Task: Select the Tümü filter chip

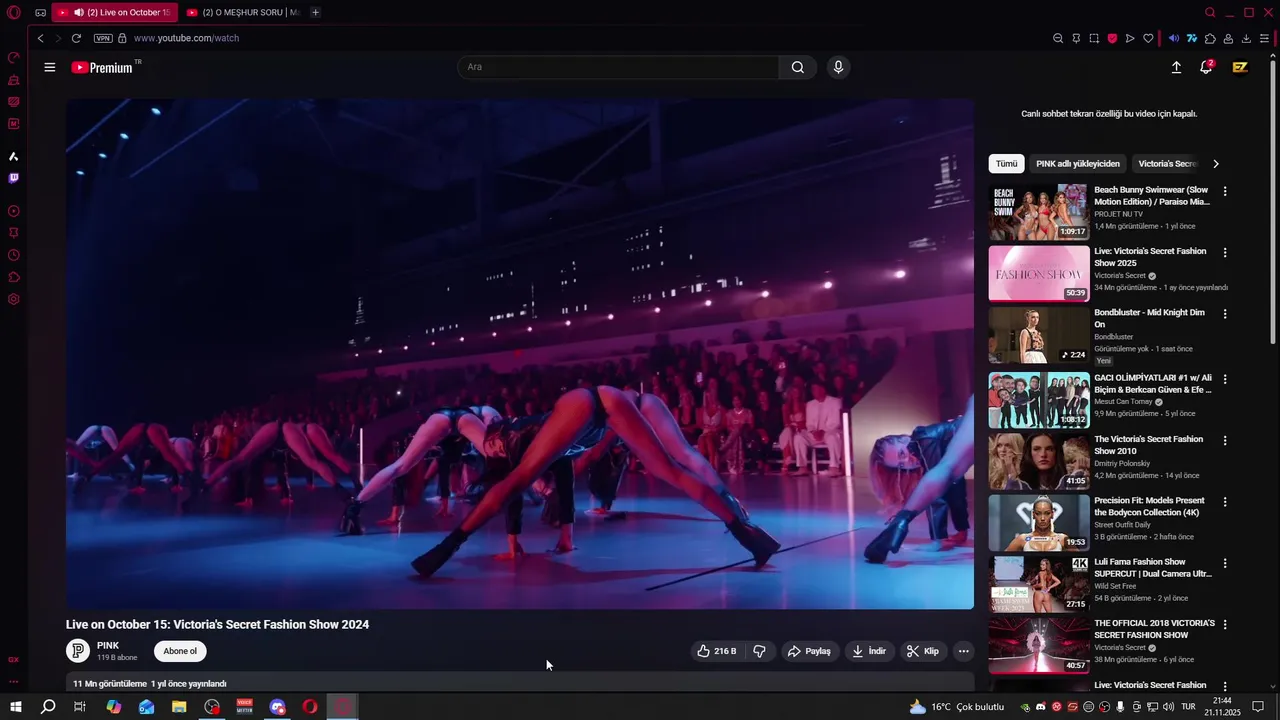Action: [1006, 164]
